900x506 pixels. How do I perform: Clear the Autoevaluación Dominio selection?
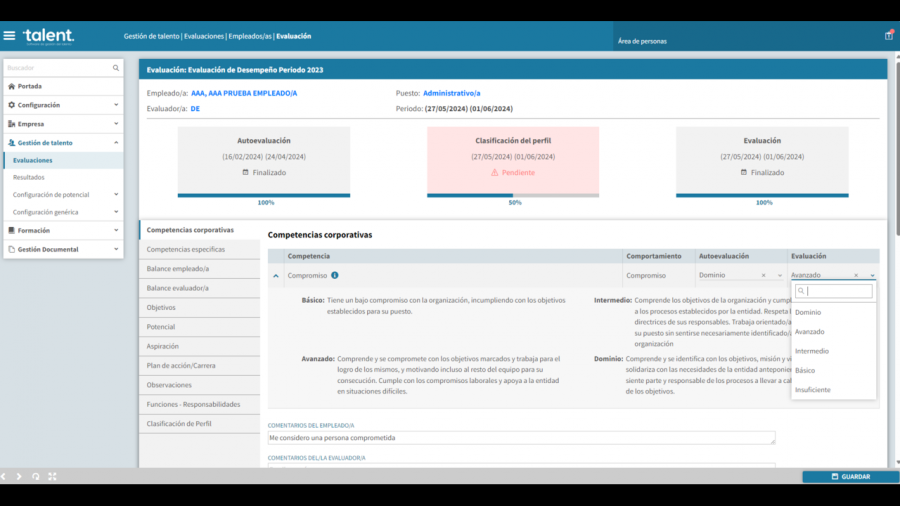click(x=763, y=275)
